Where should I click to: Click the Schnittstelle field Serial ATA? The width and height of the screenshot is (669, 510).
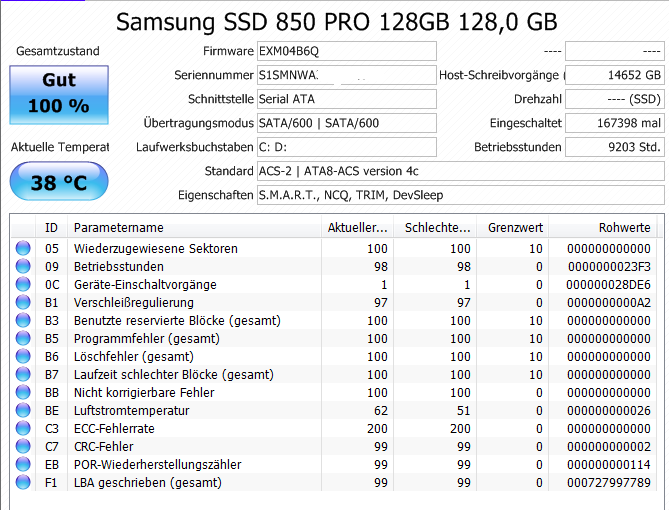(x=346, y=99)
